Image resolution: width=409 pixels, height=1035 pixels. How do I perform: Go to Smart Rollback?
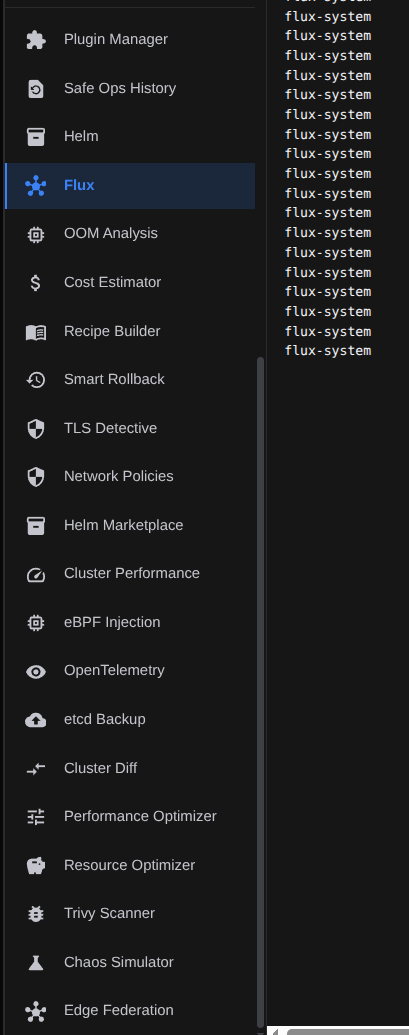click(130, 380)
